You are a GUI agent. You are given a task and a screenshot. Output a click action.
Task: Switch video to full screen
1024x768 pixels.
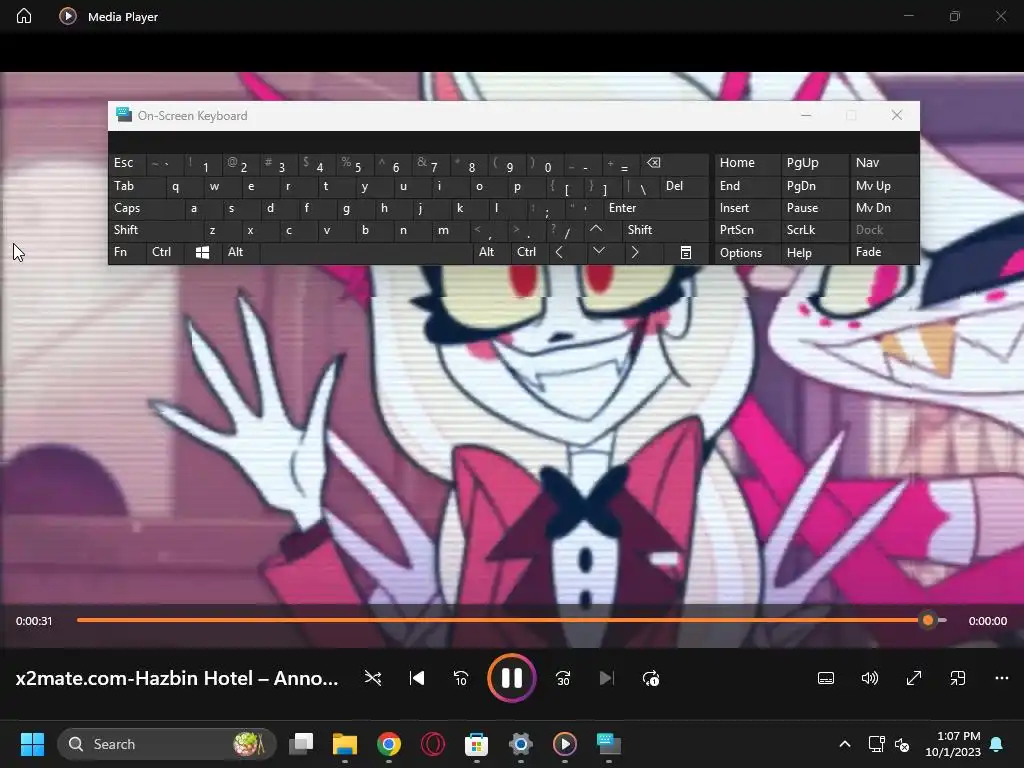[x=914, y=678]
